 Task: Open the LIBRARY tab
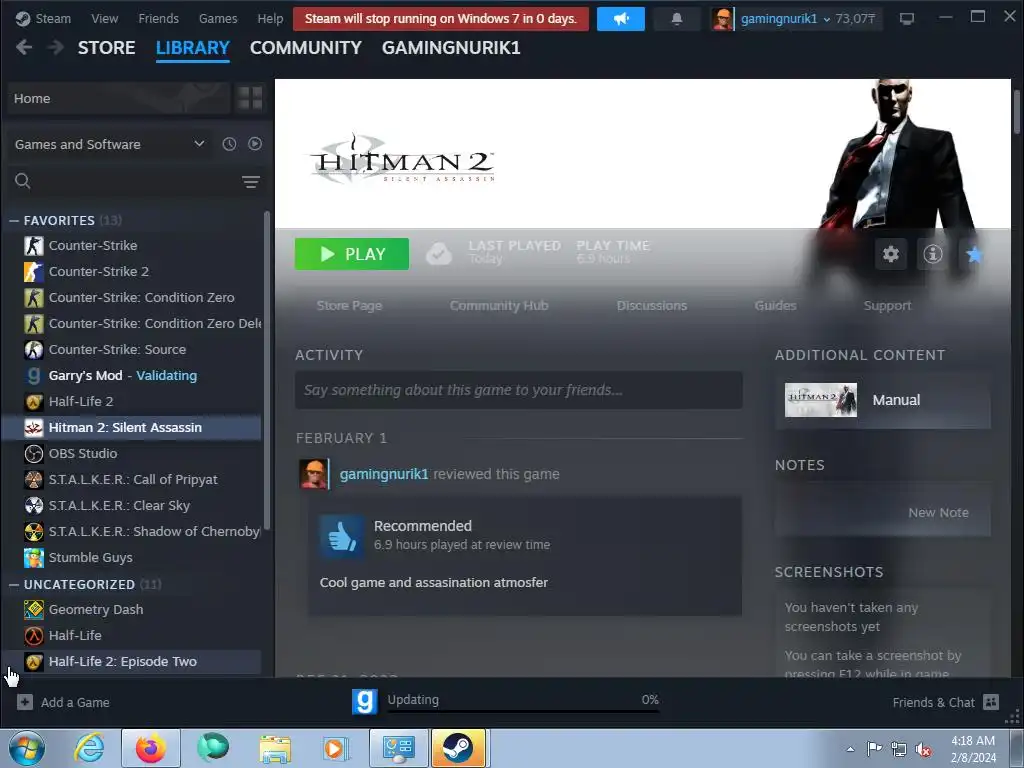tap(193, 48)
